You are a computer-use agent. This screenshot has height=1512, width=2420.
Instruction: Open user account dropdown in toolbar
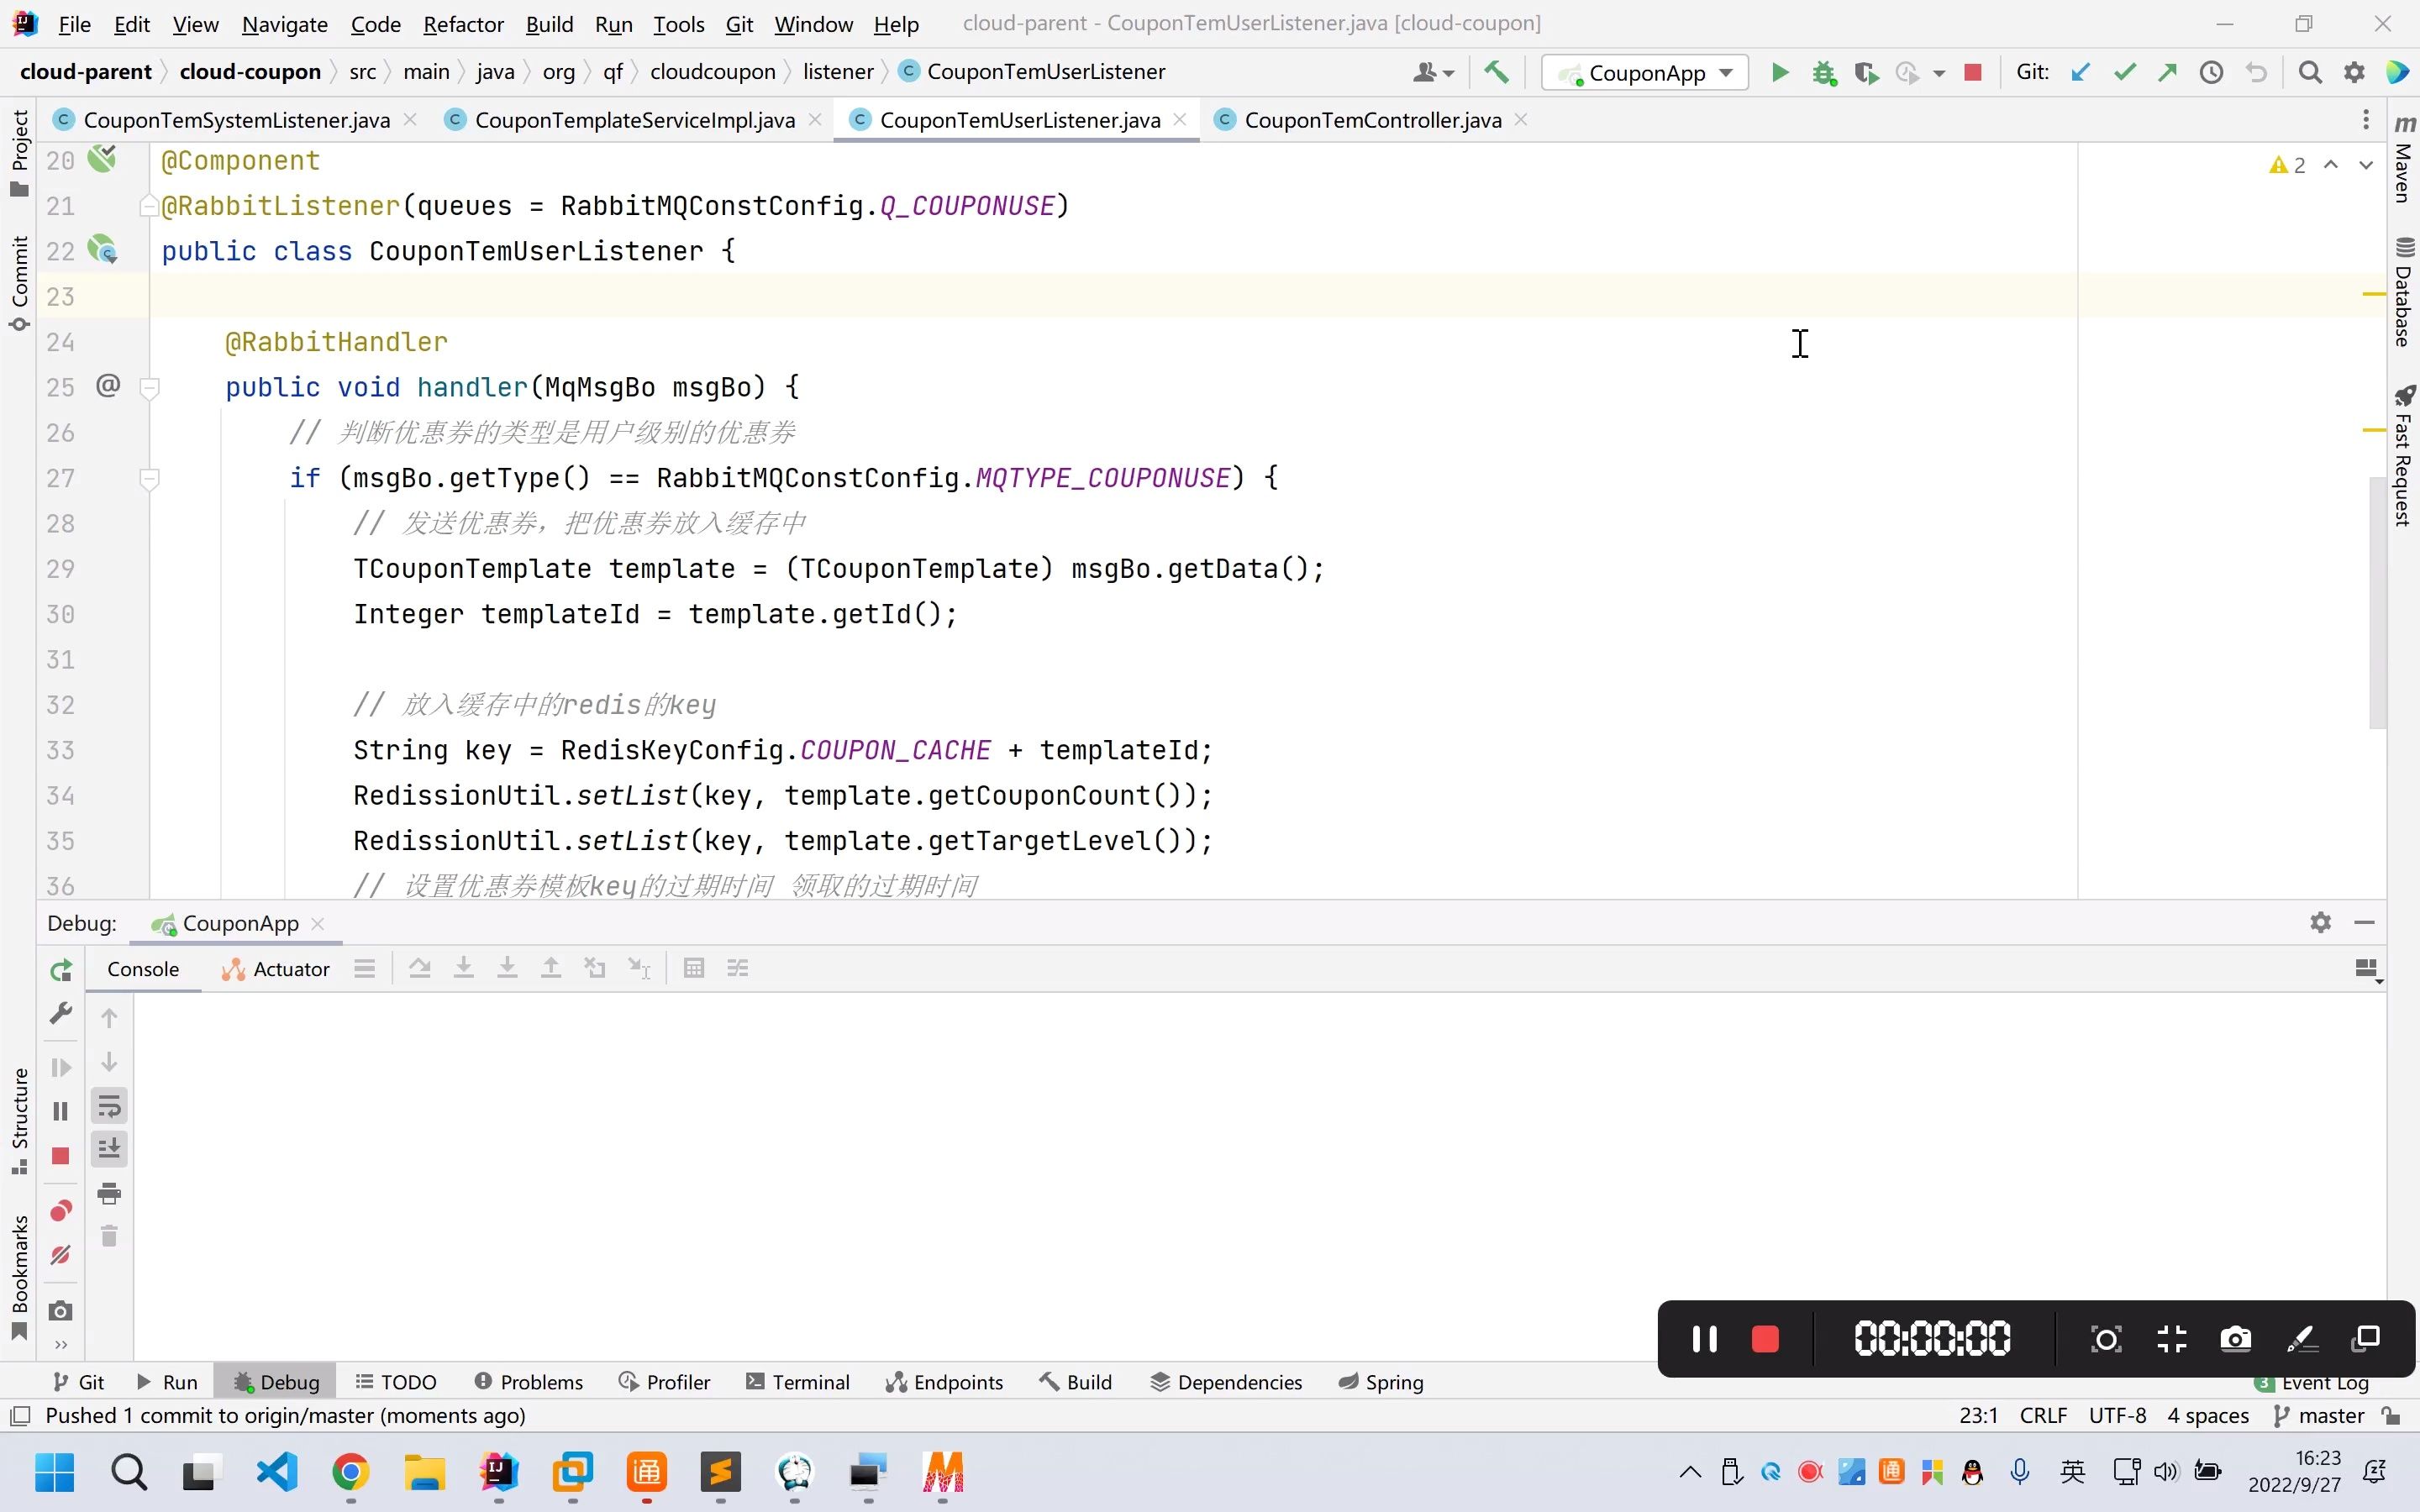coord(1433,72)
